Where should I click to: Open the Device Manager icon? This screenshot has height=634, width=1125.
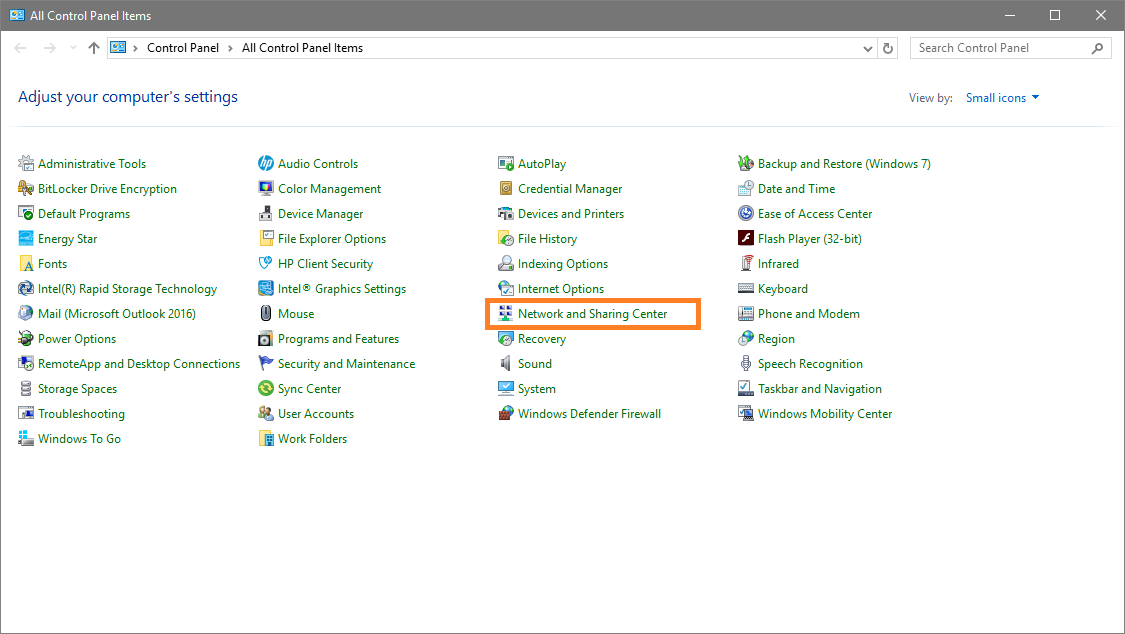[265, 214]
